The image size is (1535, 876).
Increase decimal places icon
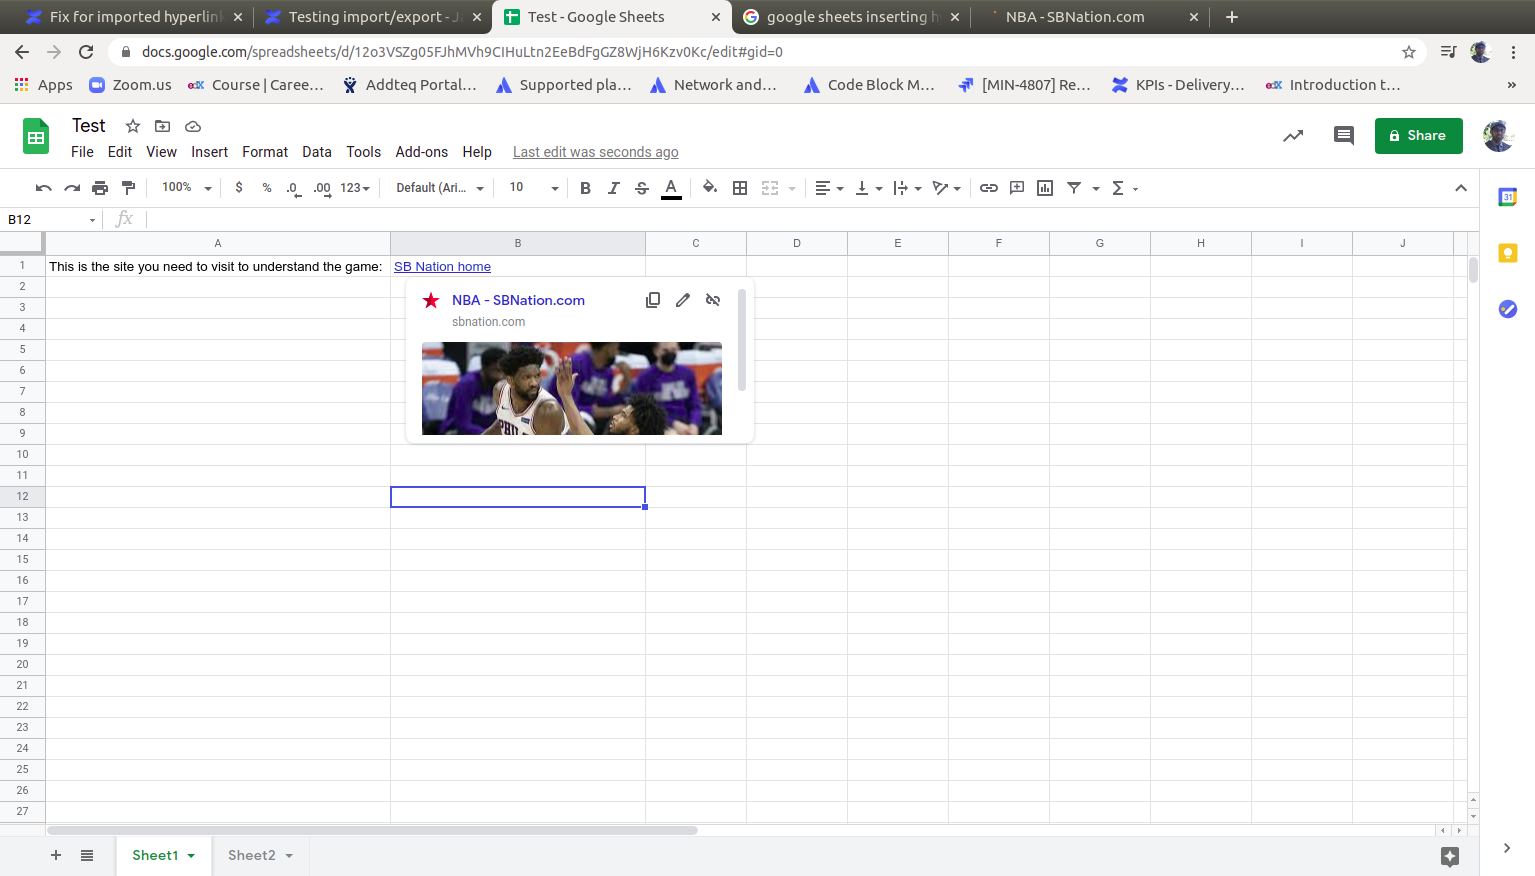[322, 188]
